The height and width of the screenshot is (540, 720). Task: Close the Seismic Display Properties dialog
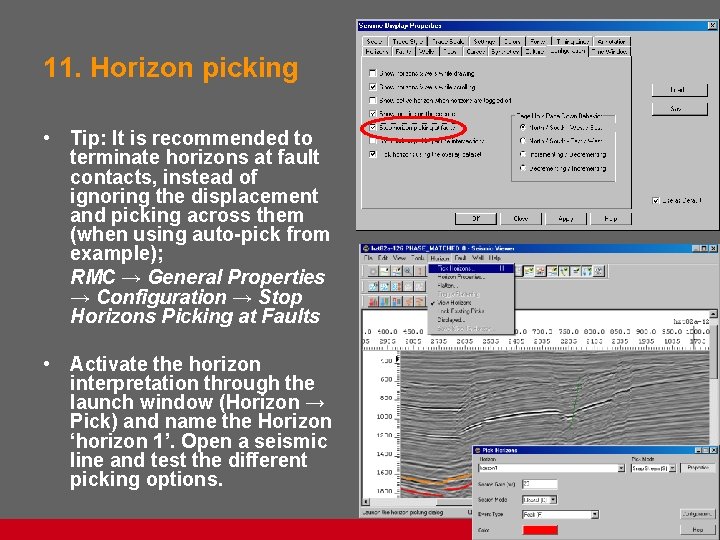pyautogui.click(x=712, y=26)
